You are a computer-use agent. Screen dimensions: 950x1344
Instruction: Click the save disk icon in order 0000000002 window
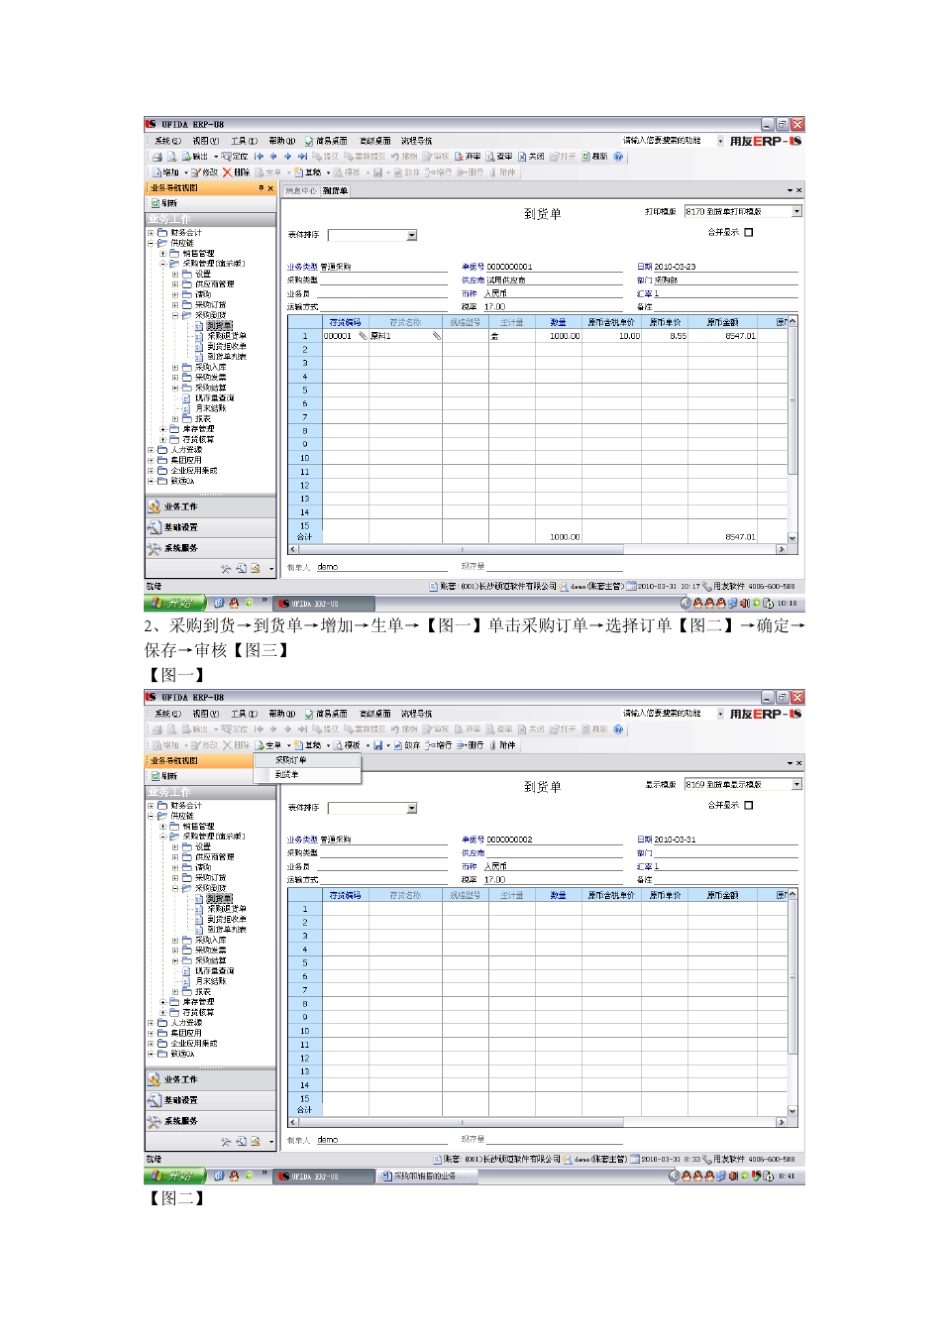(x=379, y=745)
